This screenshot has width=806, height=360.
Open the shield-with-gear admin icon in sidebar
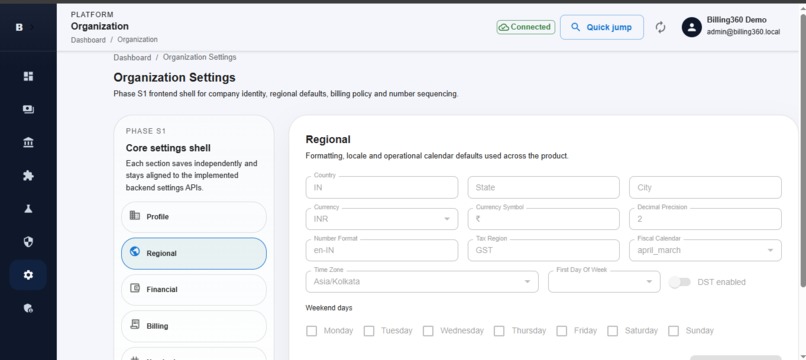click(x=28, y=308)
